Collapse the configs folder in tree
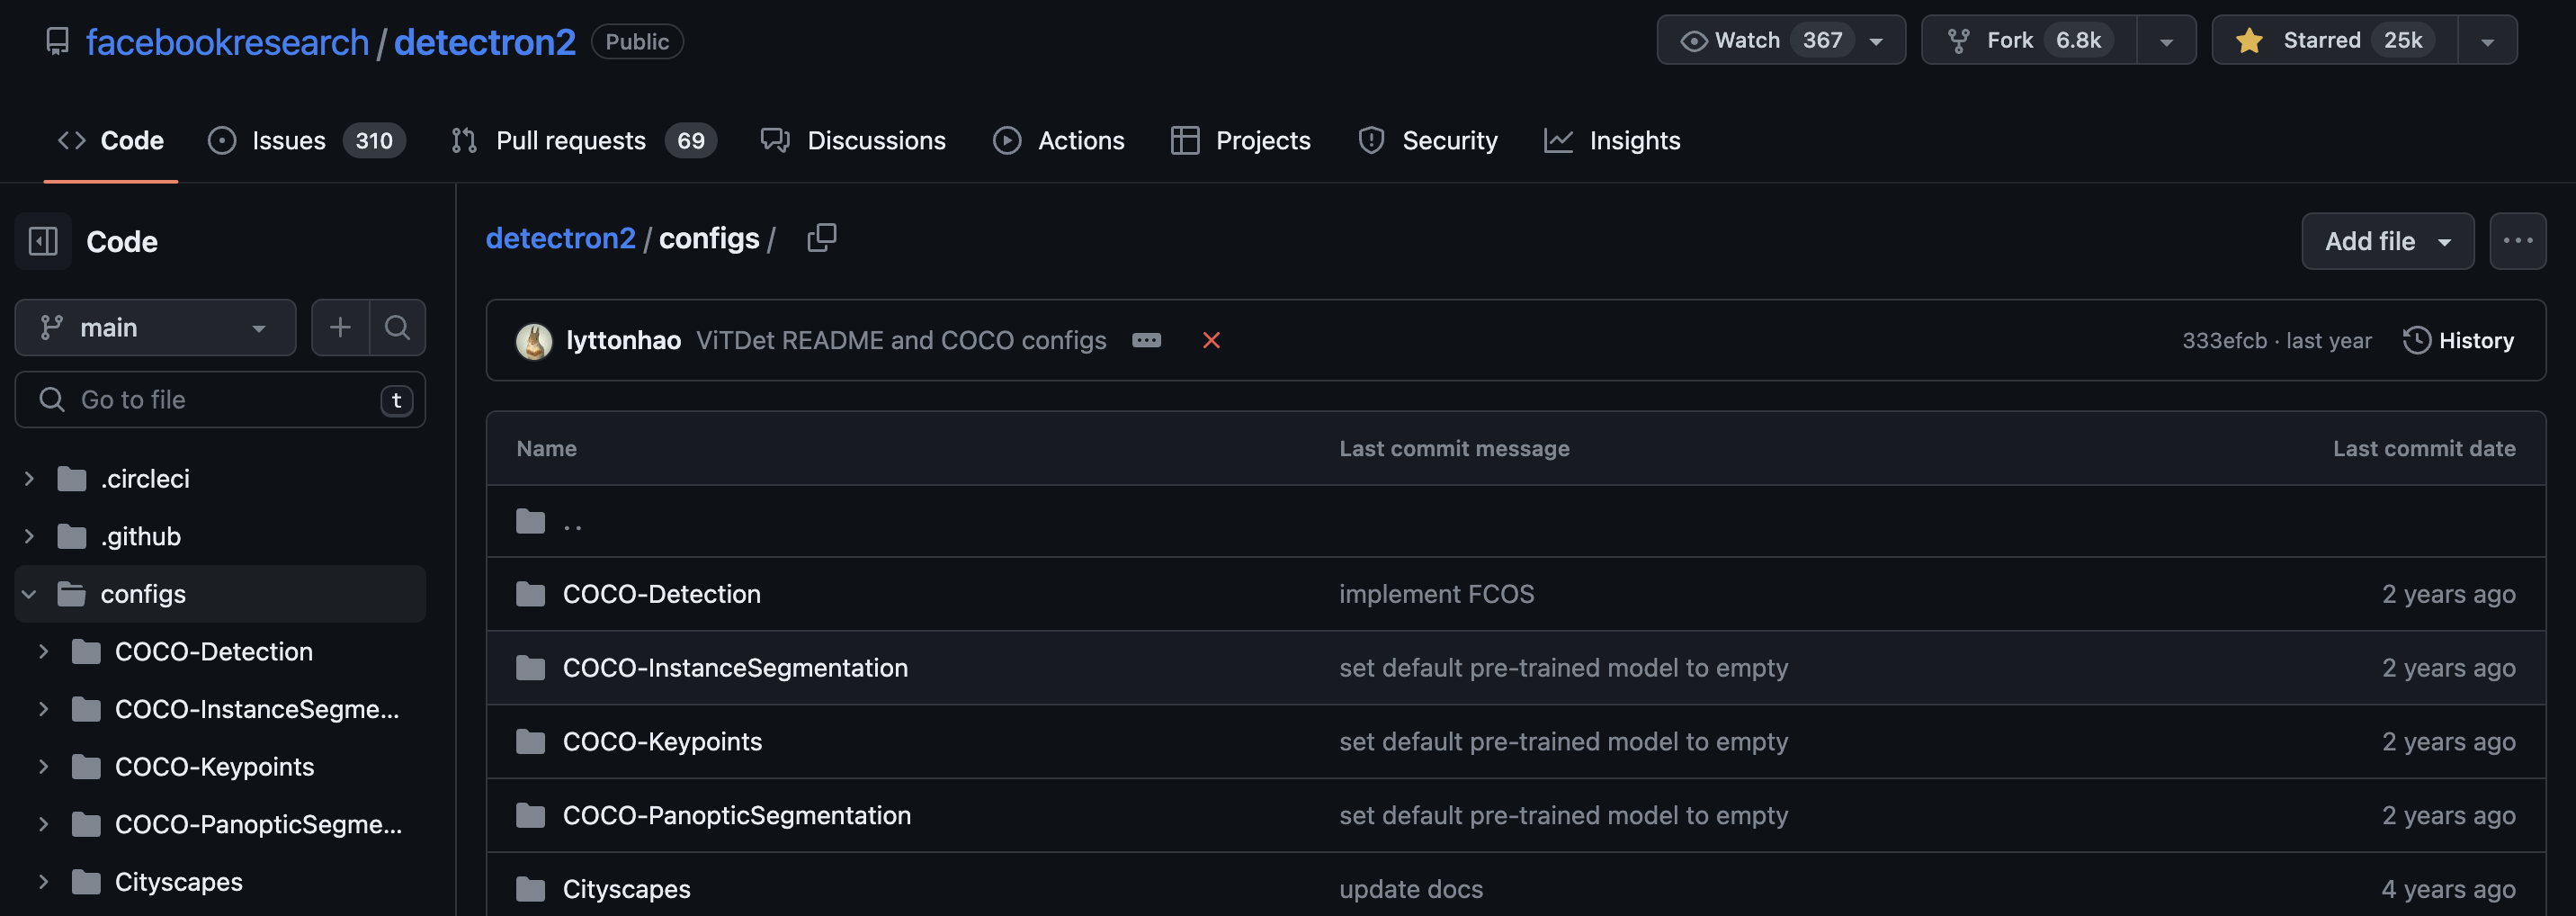Image resolution: width=2576 pixels, height=916 pixels. (29, 594)
